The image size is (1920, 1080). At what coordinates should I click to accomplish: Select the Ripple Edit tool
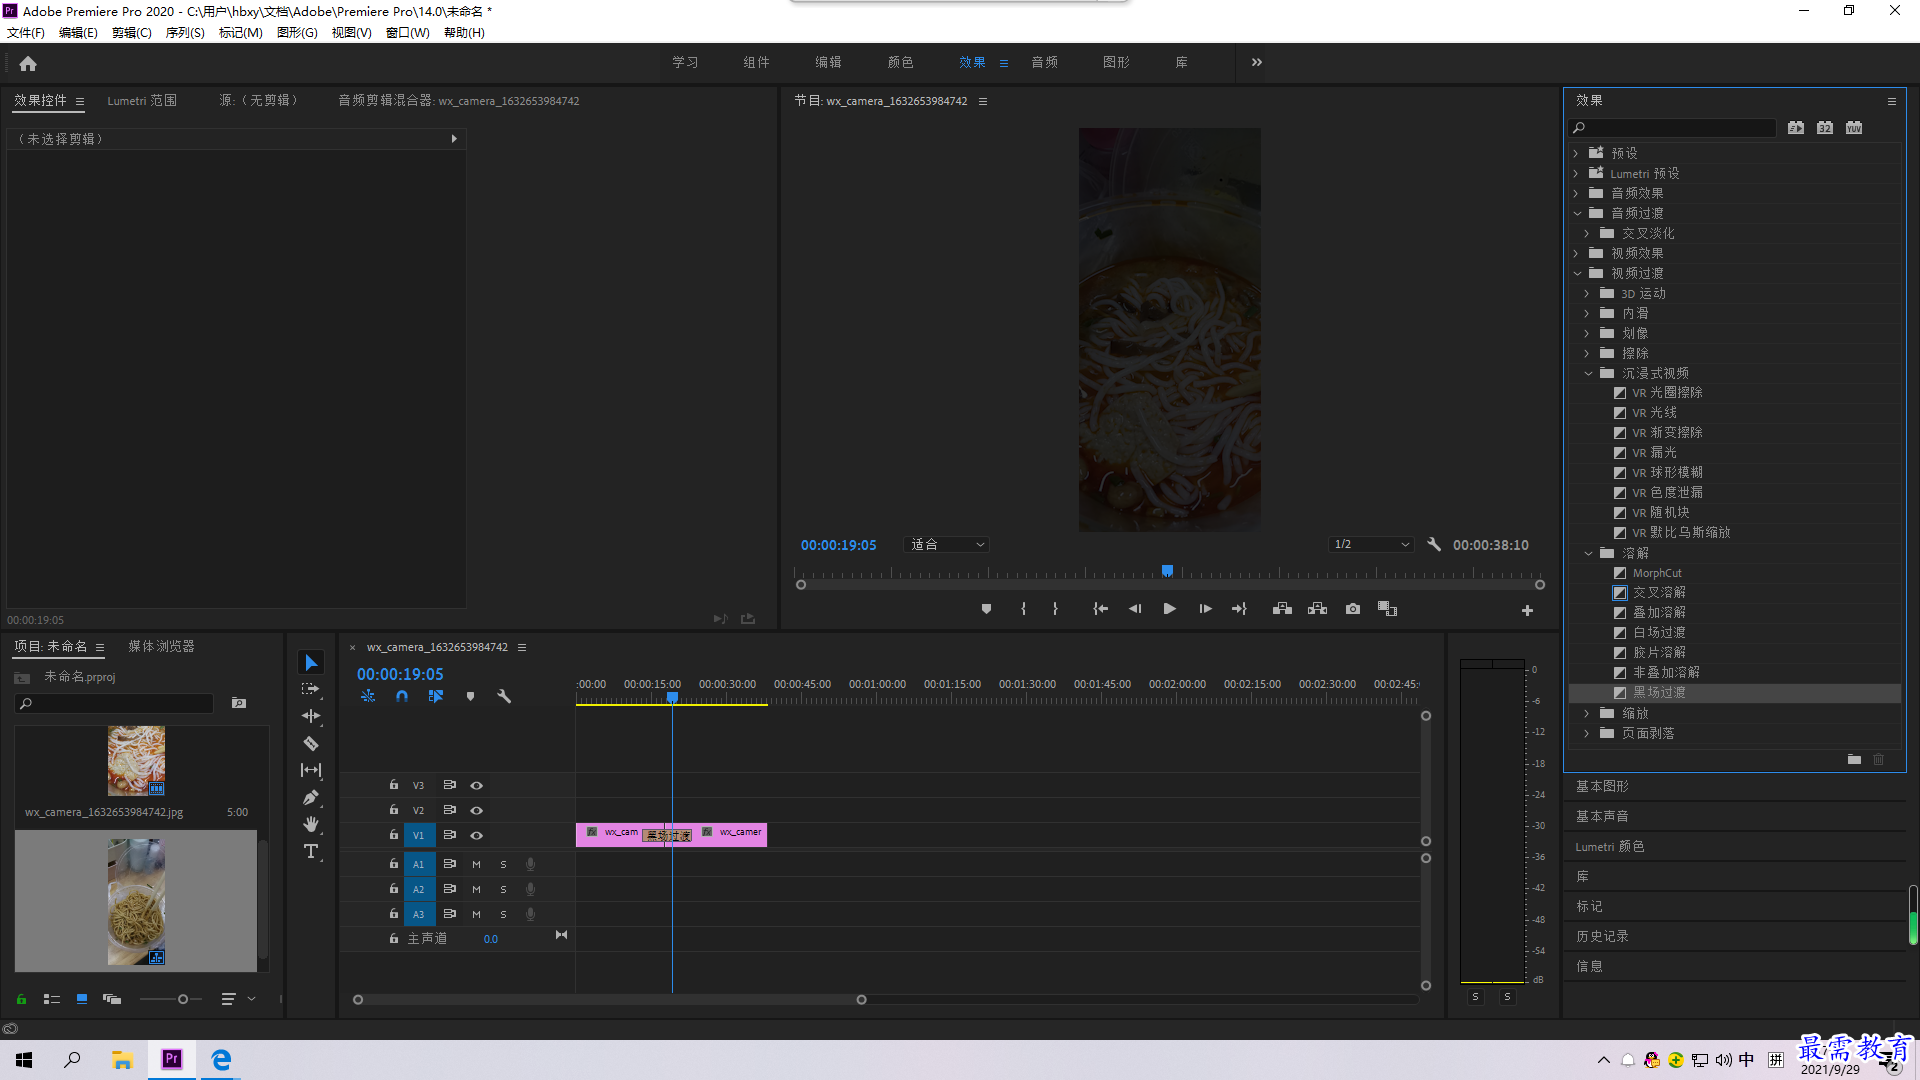[311, 716]
